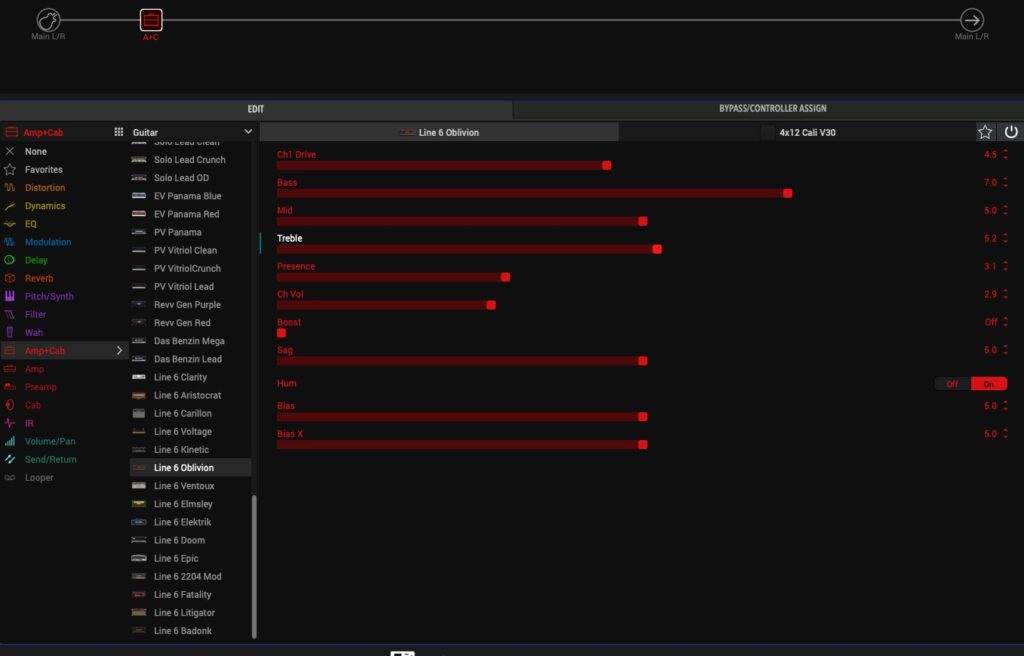Click the output arrow block in signal chain

click(x=971, y=20)
